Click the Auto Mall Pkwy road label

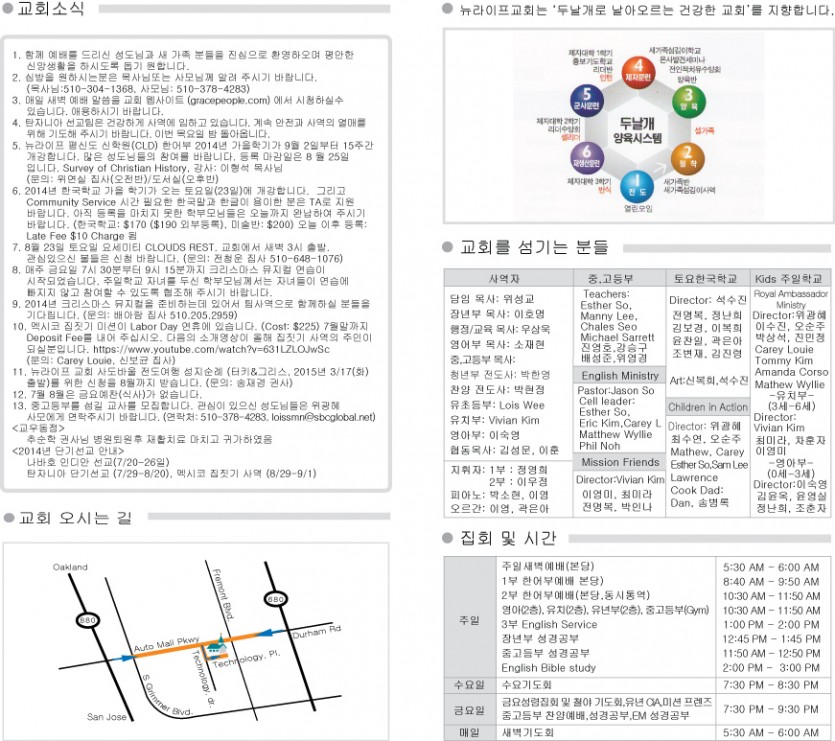[166, 644]
